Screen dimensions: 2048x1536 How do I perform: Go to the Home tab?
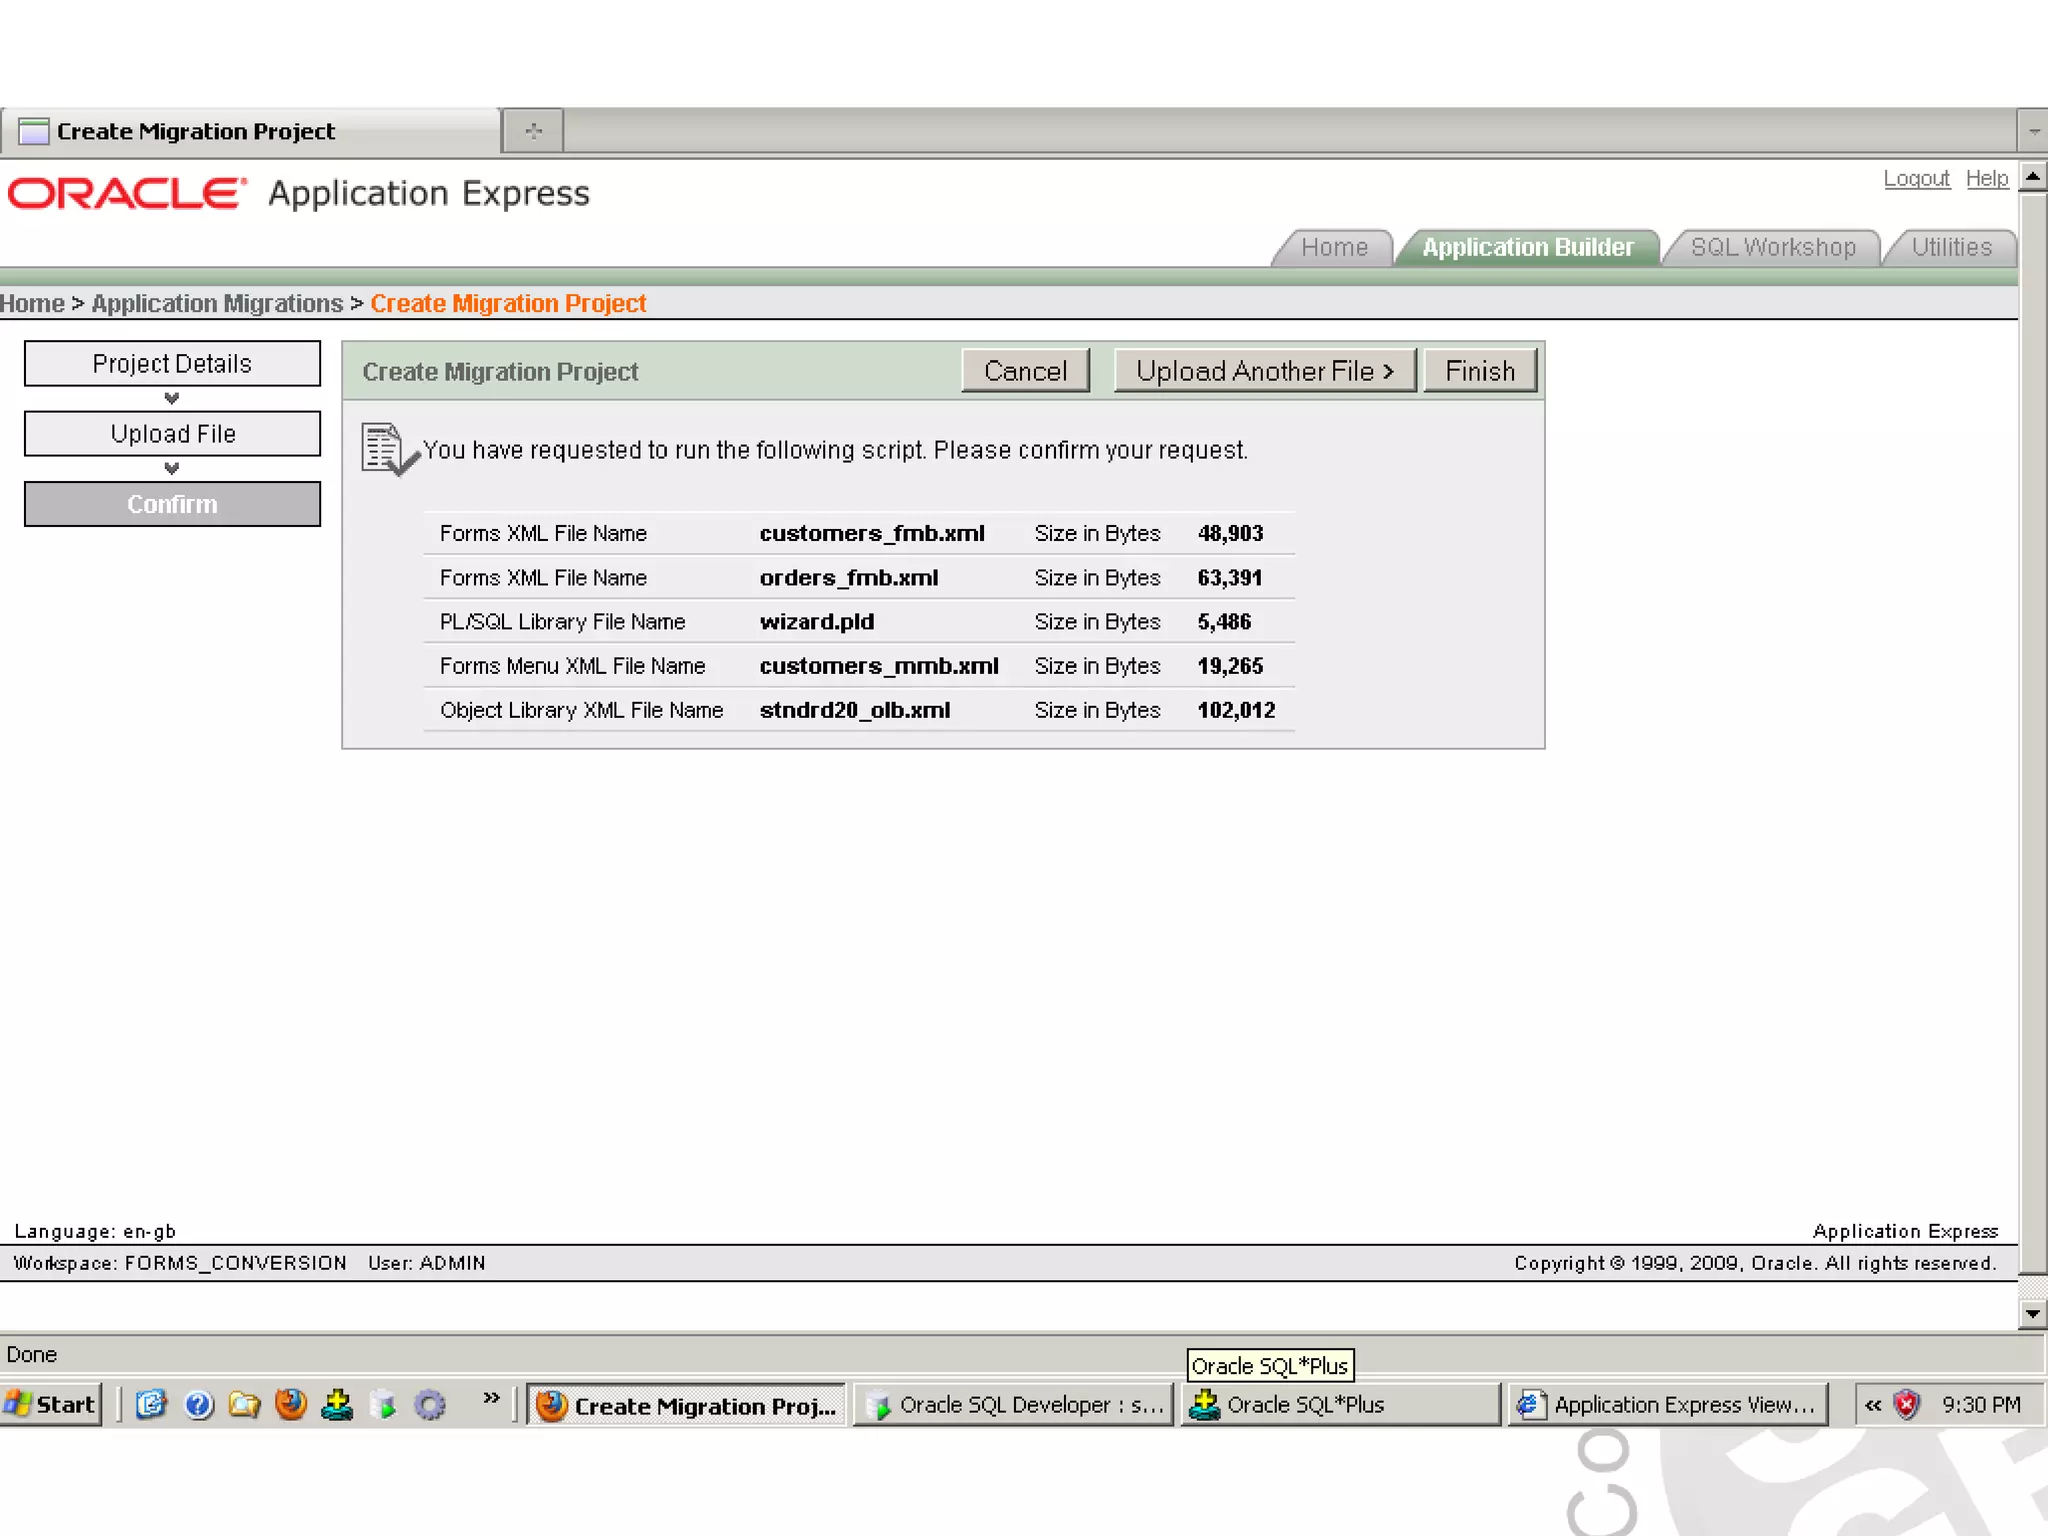pyautogui.click(x=1334, y=247)
